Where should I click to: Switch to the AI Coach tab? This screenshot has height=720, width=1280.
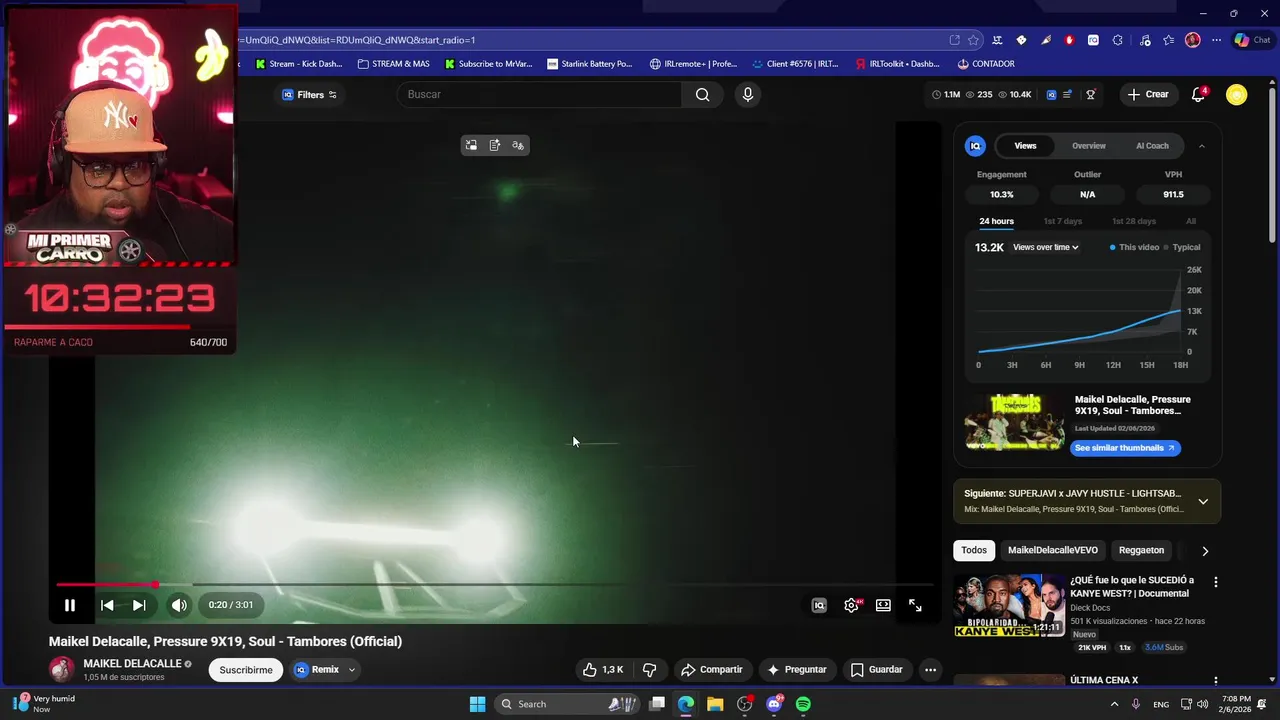(1152, 146)
